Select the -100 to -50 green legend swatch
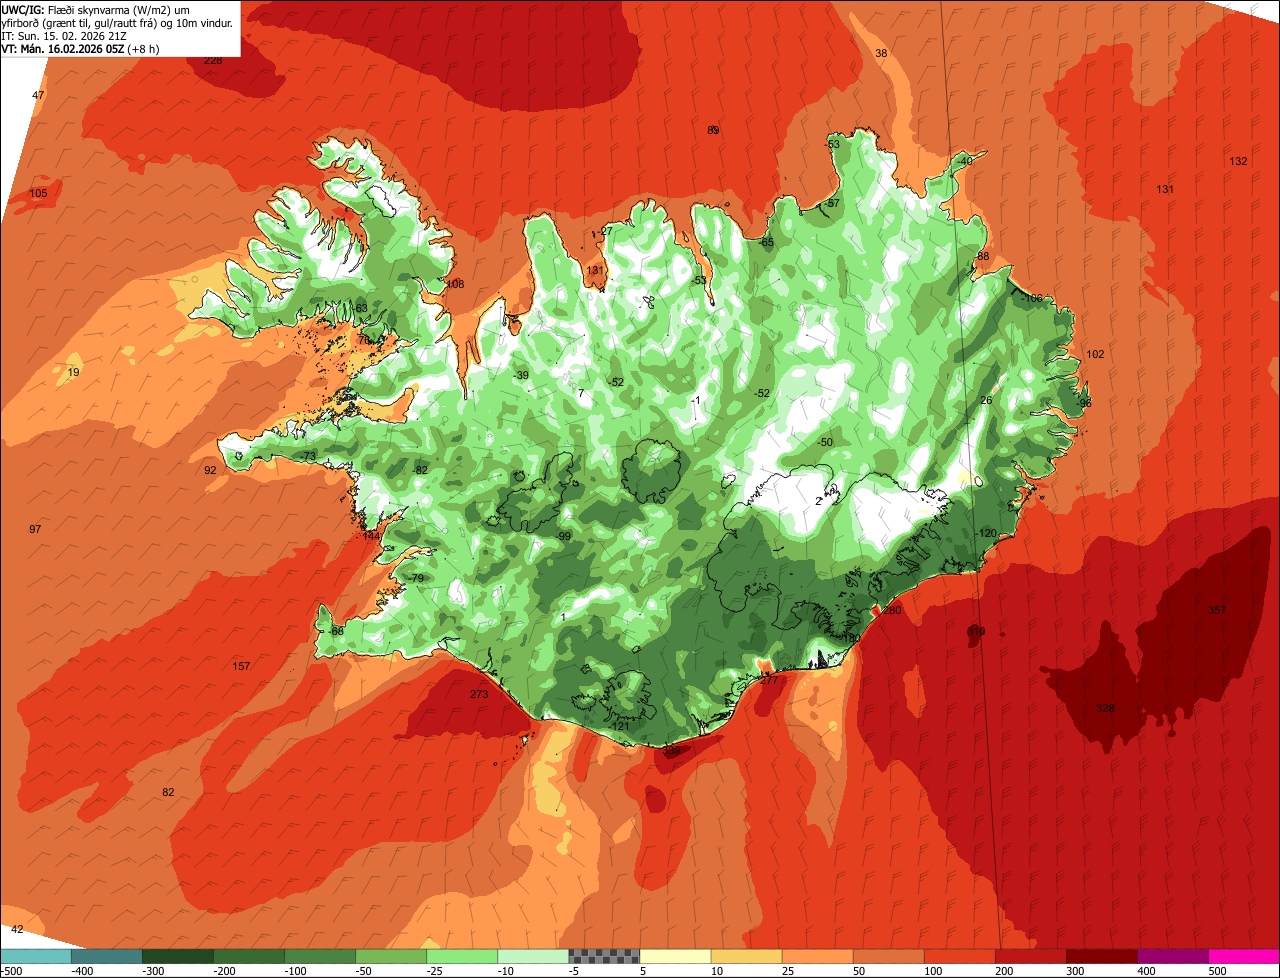 (320, 956)
